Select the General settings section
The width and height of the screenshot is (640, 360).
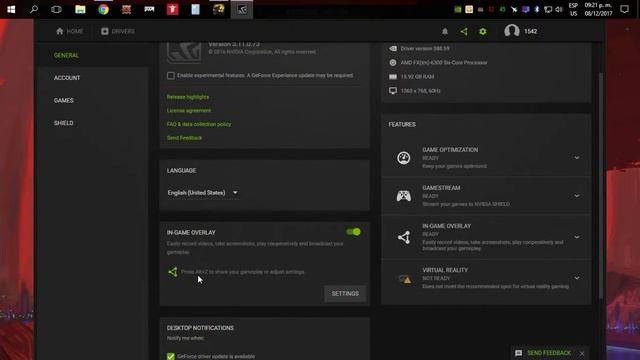pyautogui.click(x=66, y=55)
